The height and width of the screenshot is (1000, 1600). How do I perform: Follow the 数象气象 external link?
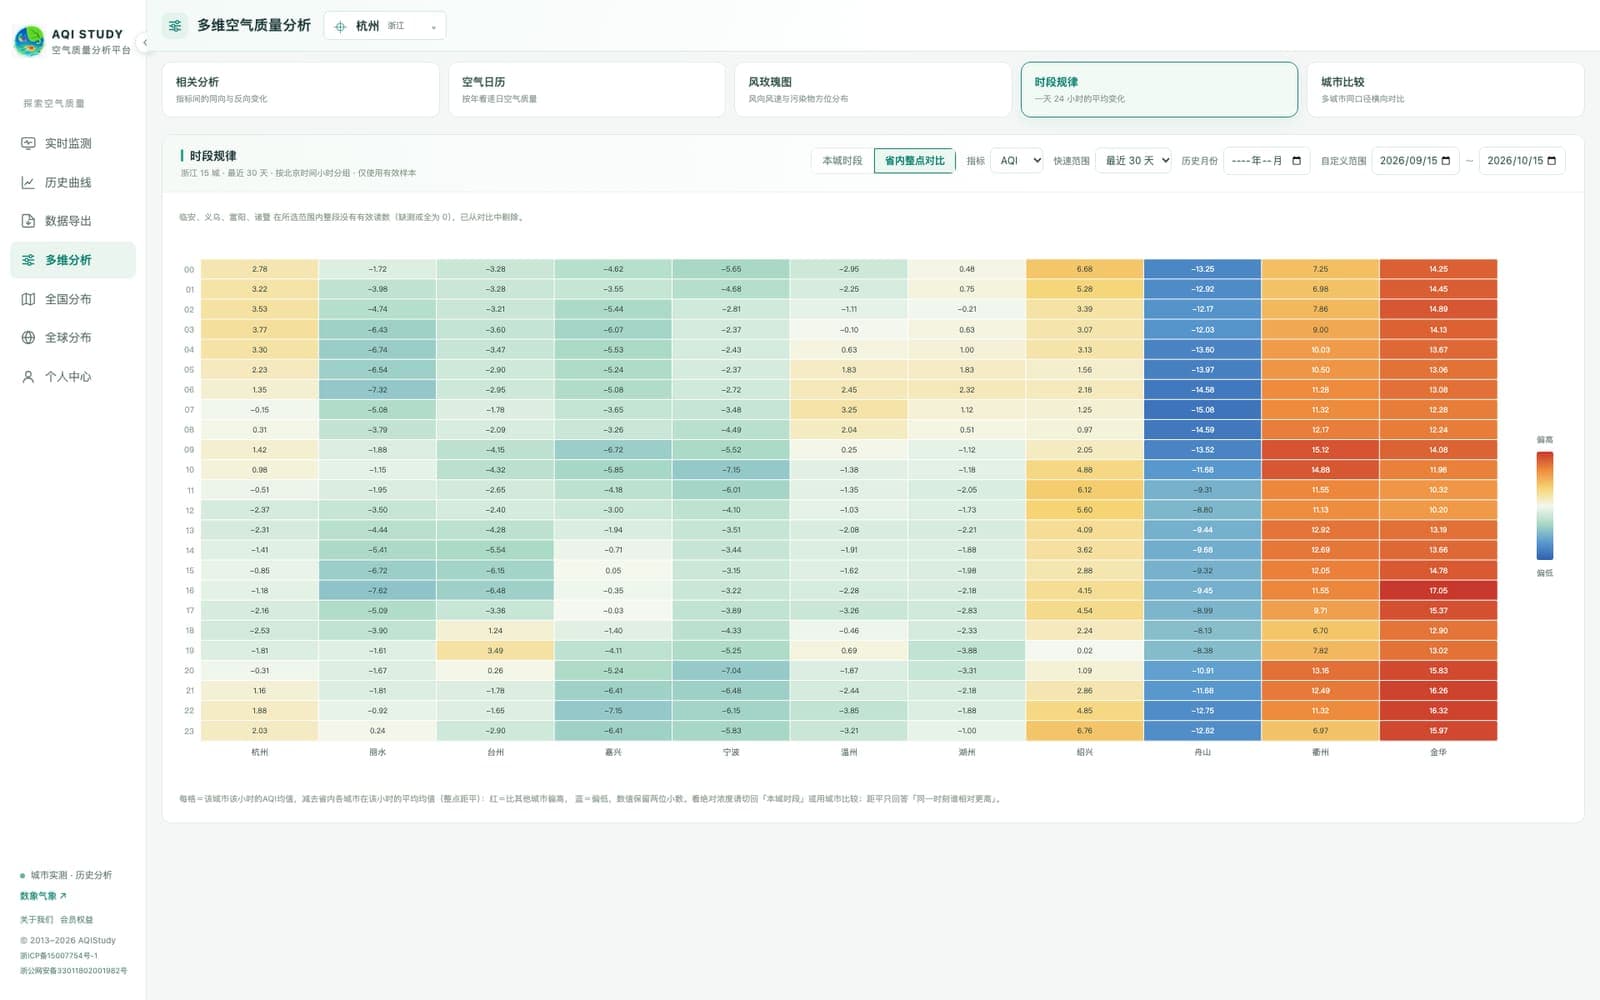click(x=43, y=896)
